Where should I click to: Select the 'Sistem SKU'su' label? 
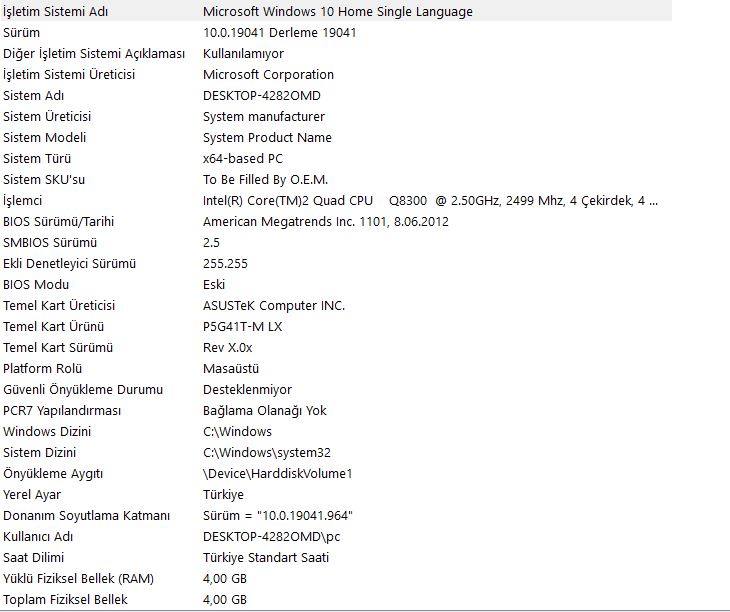(44, 180)
